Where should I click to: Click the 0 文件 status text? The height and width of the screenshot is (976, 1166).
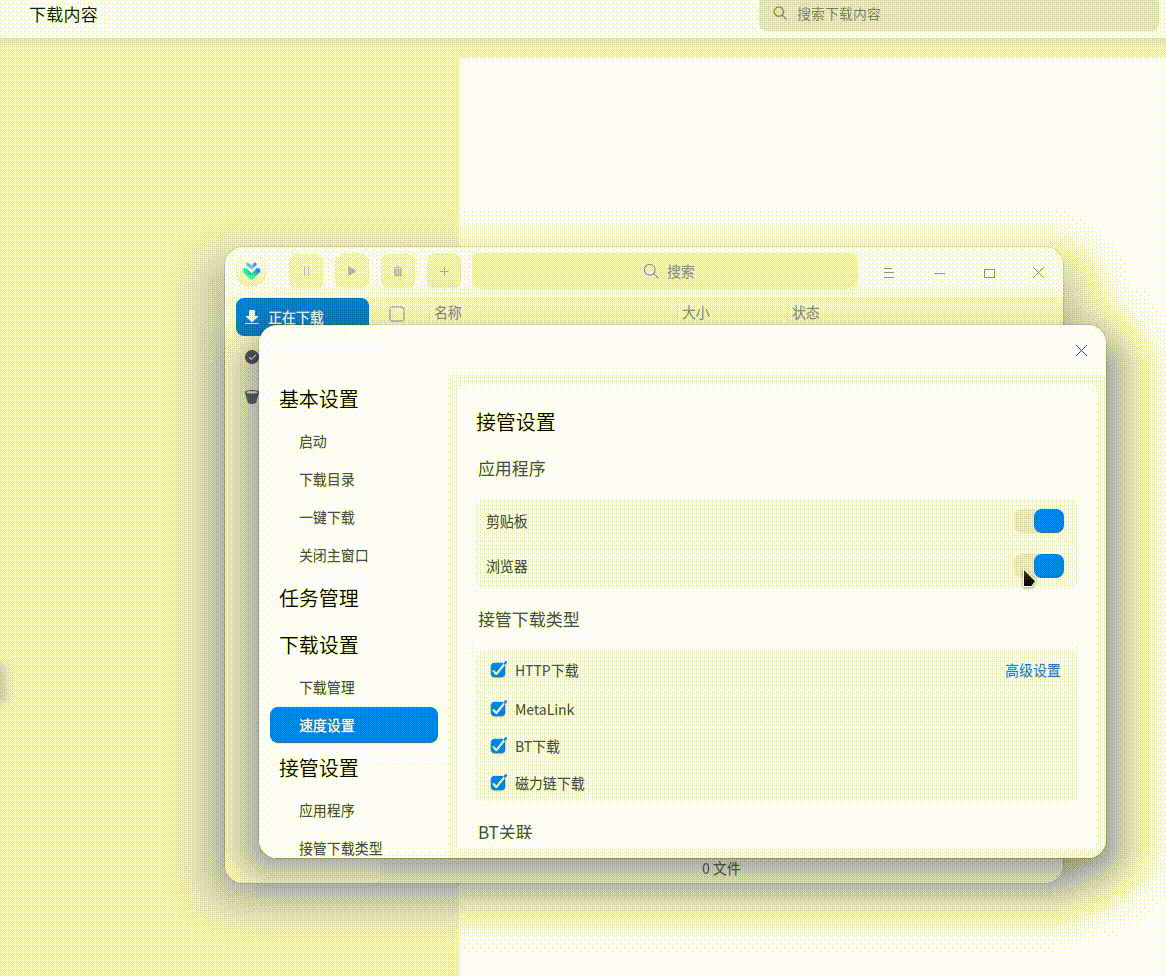click(x=721, y=869)
